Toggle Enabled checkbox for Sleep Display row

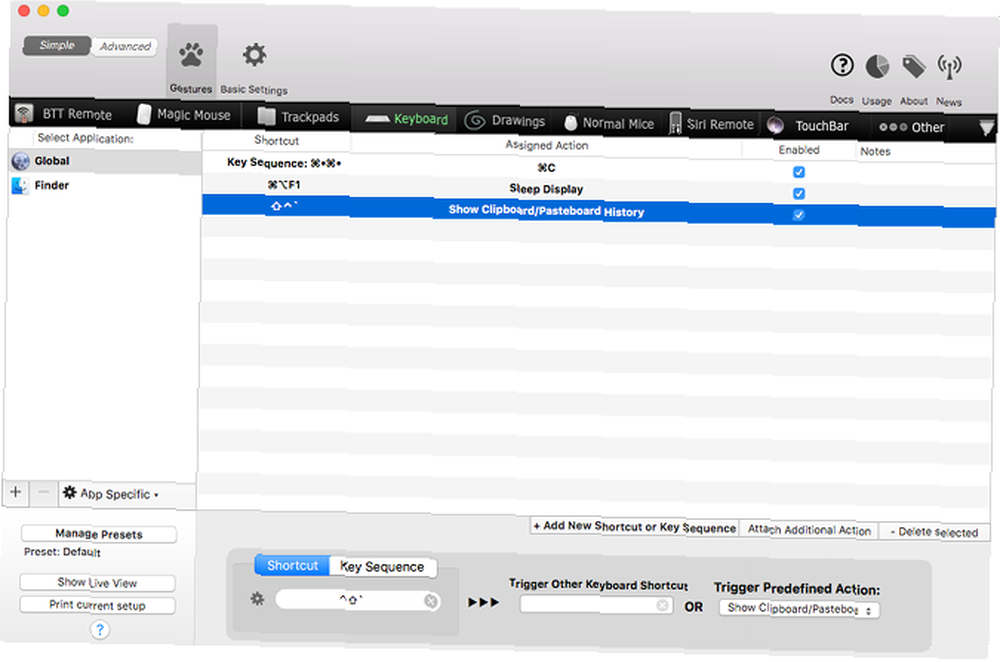coord(798,193)
